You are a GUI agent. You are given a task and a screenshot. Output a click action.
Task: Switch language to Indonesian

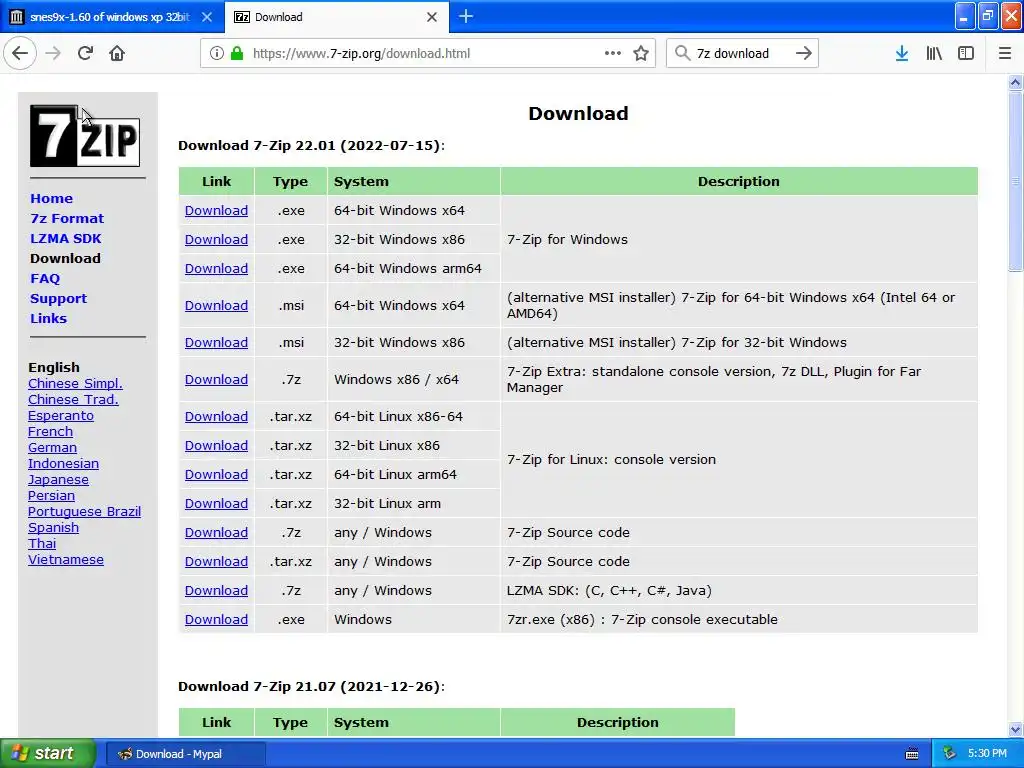[63, 464]
